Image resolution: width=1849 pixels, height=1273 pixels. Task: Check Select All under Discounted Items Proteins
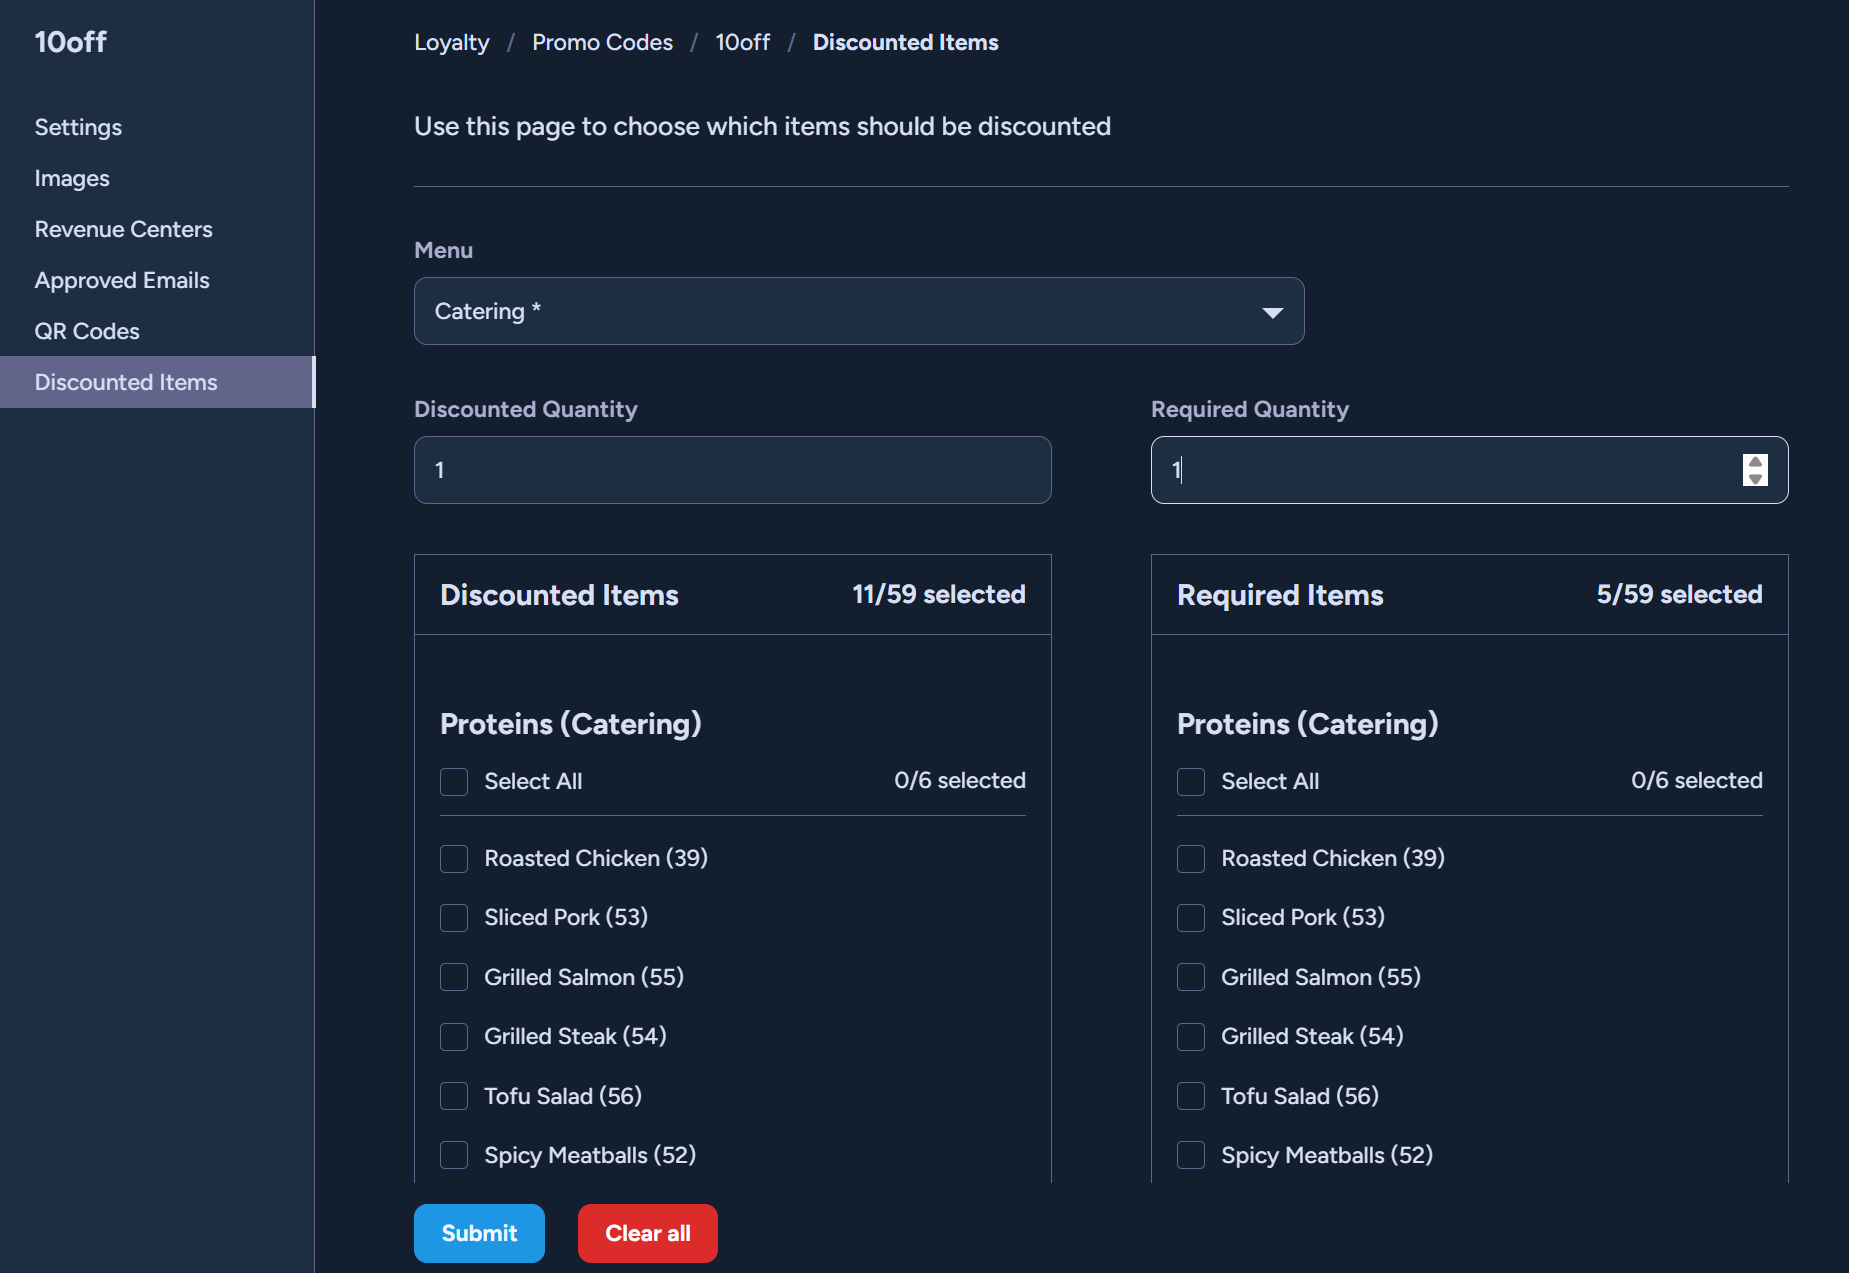[454, 782]
